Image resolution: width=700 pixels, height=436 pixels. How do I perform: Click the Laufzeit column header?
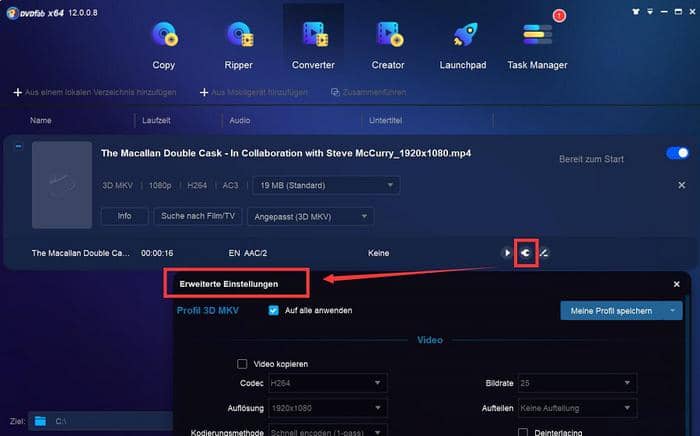click(x=156, y=120)
